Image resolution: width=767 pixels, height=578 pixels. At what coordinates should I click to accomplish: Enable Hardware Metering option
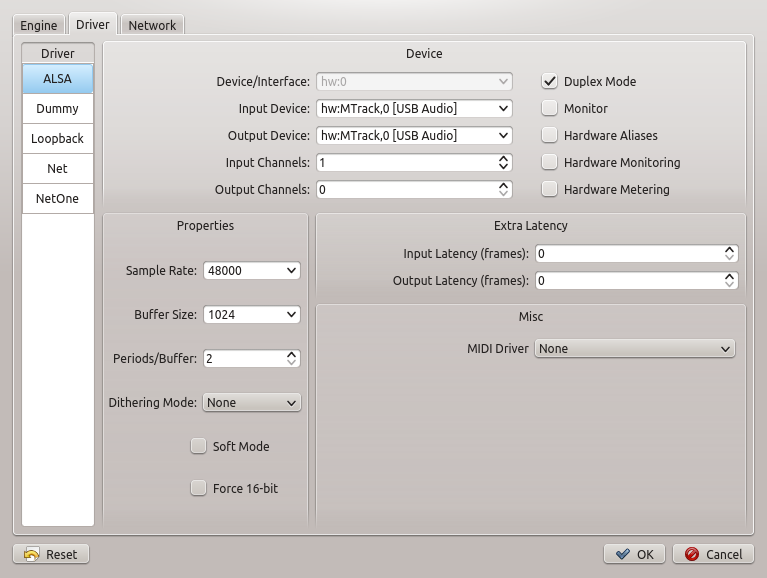coord(549,189)
